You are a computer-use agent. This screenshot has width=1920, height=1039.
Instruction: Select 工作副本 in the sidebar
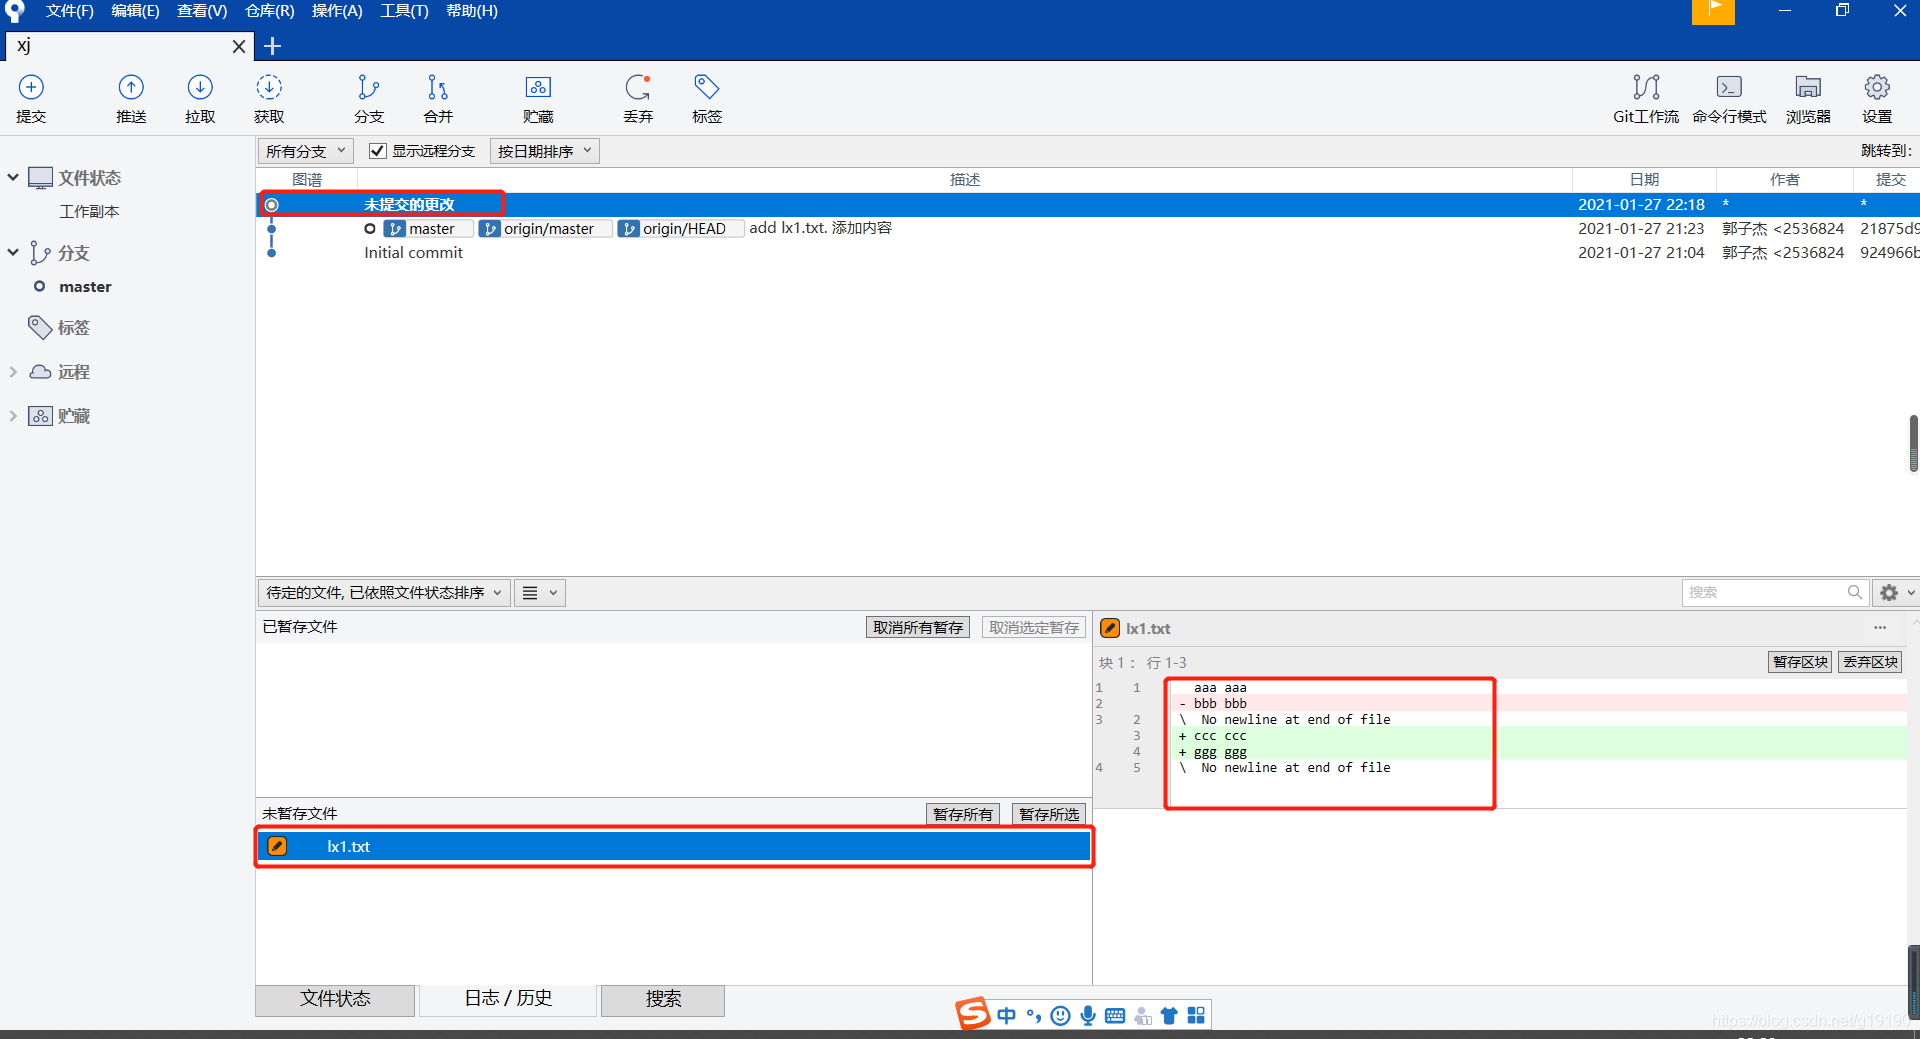point(89,211)
